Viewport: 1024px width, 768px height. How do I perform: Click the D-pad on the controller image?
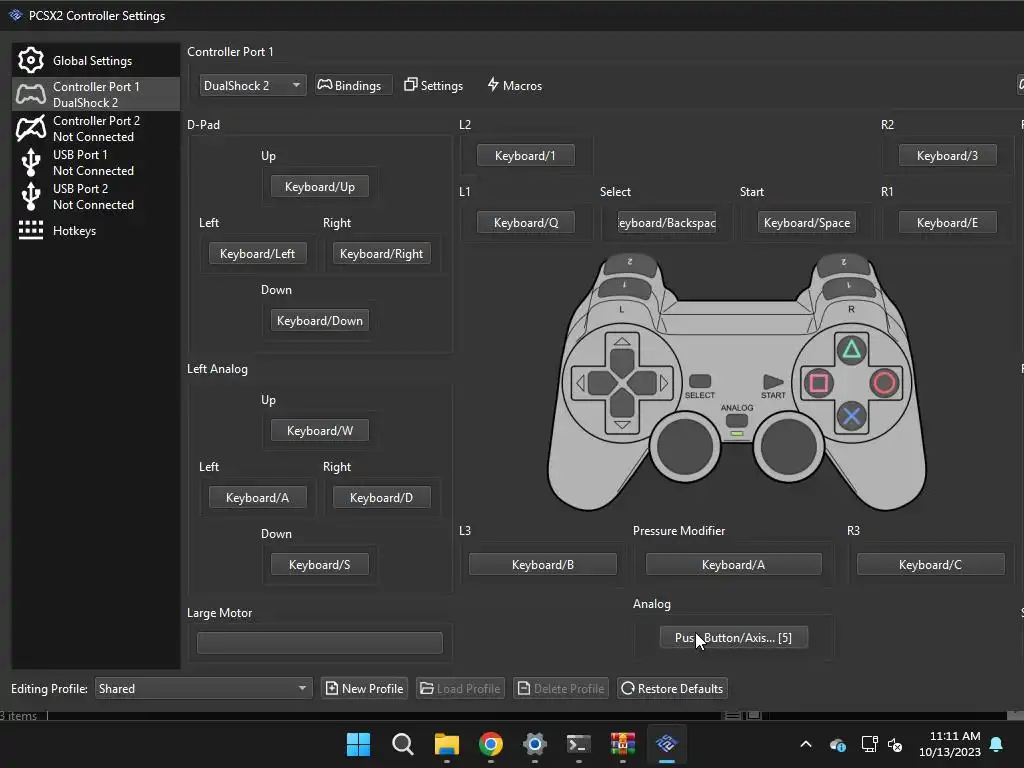(622, 383)
